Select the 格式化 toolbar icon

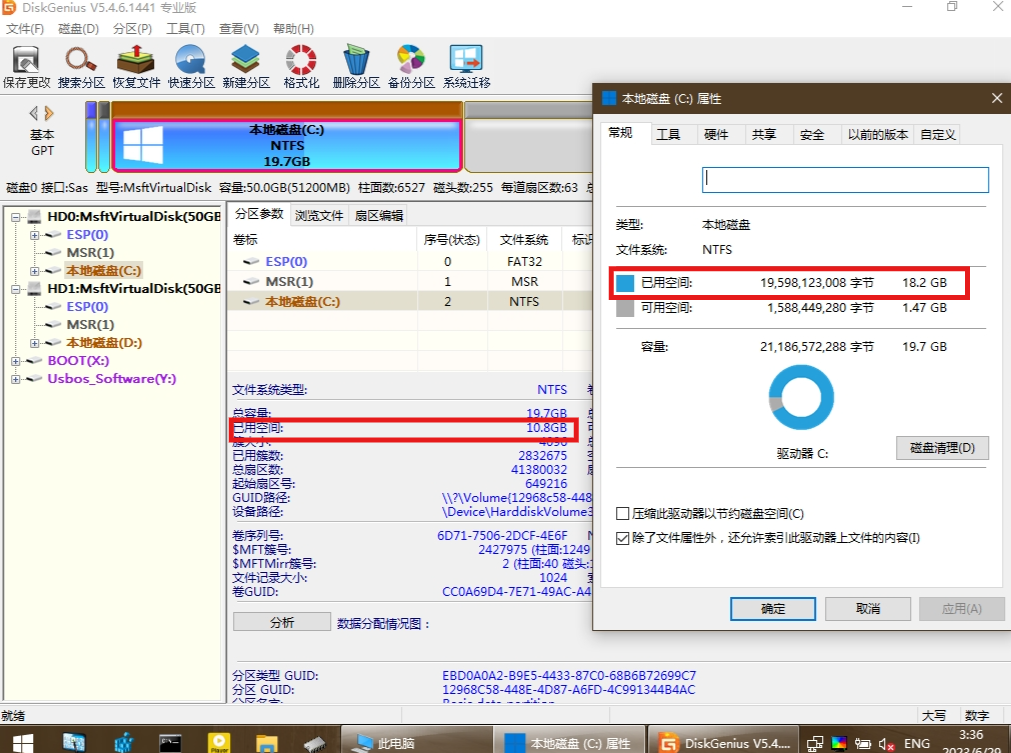(301, 67)
